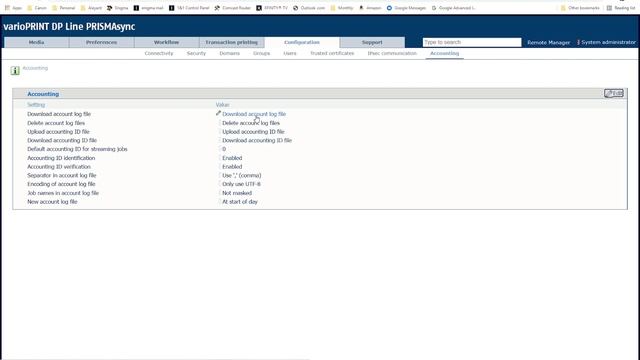Screen dimensions: 640x360
Task: Open the Domains sub-tab
Action: [229, 53]
